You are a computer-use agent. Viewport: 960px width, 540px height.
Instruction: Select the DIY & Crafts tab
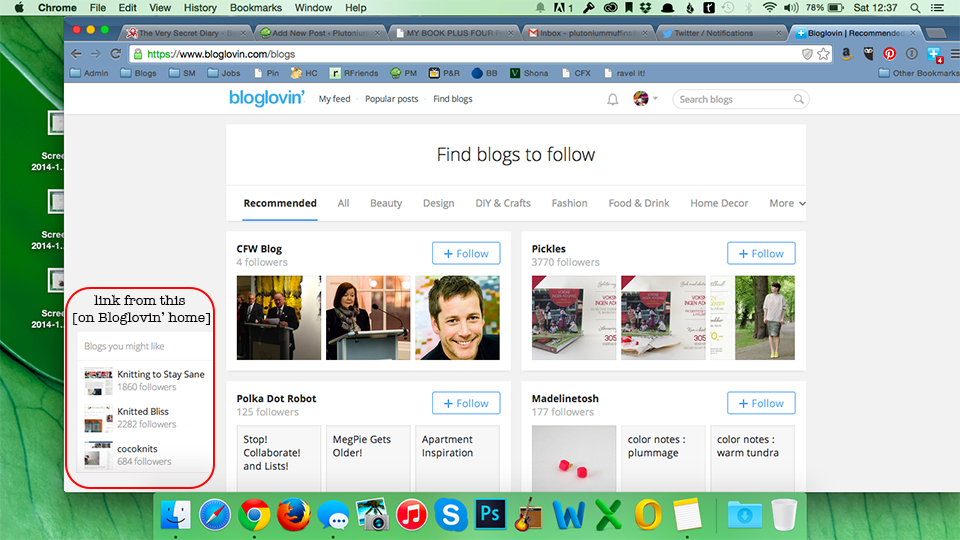[503, 203]
